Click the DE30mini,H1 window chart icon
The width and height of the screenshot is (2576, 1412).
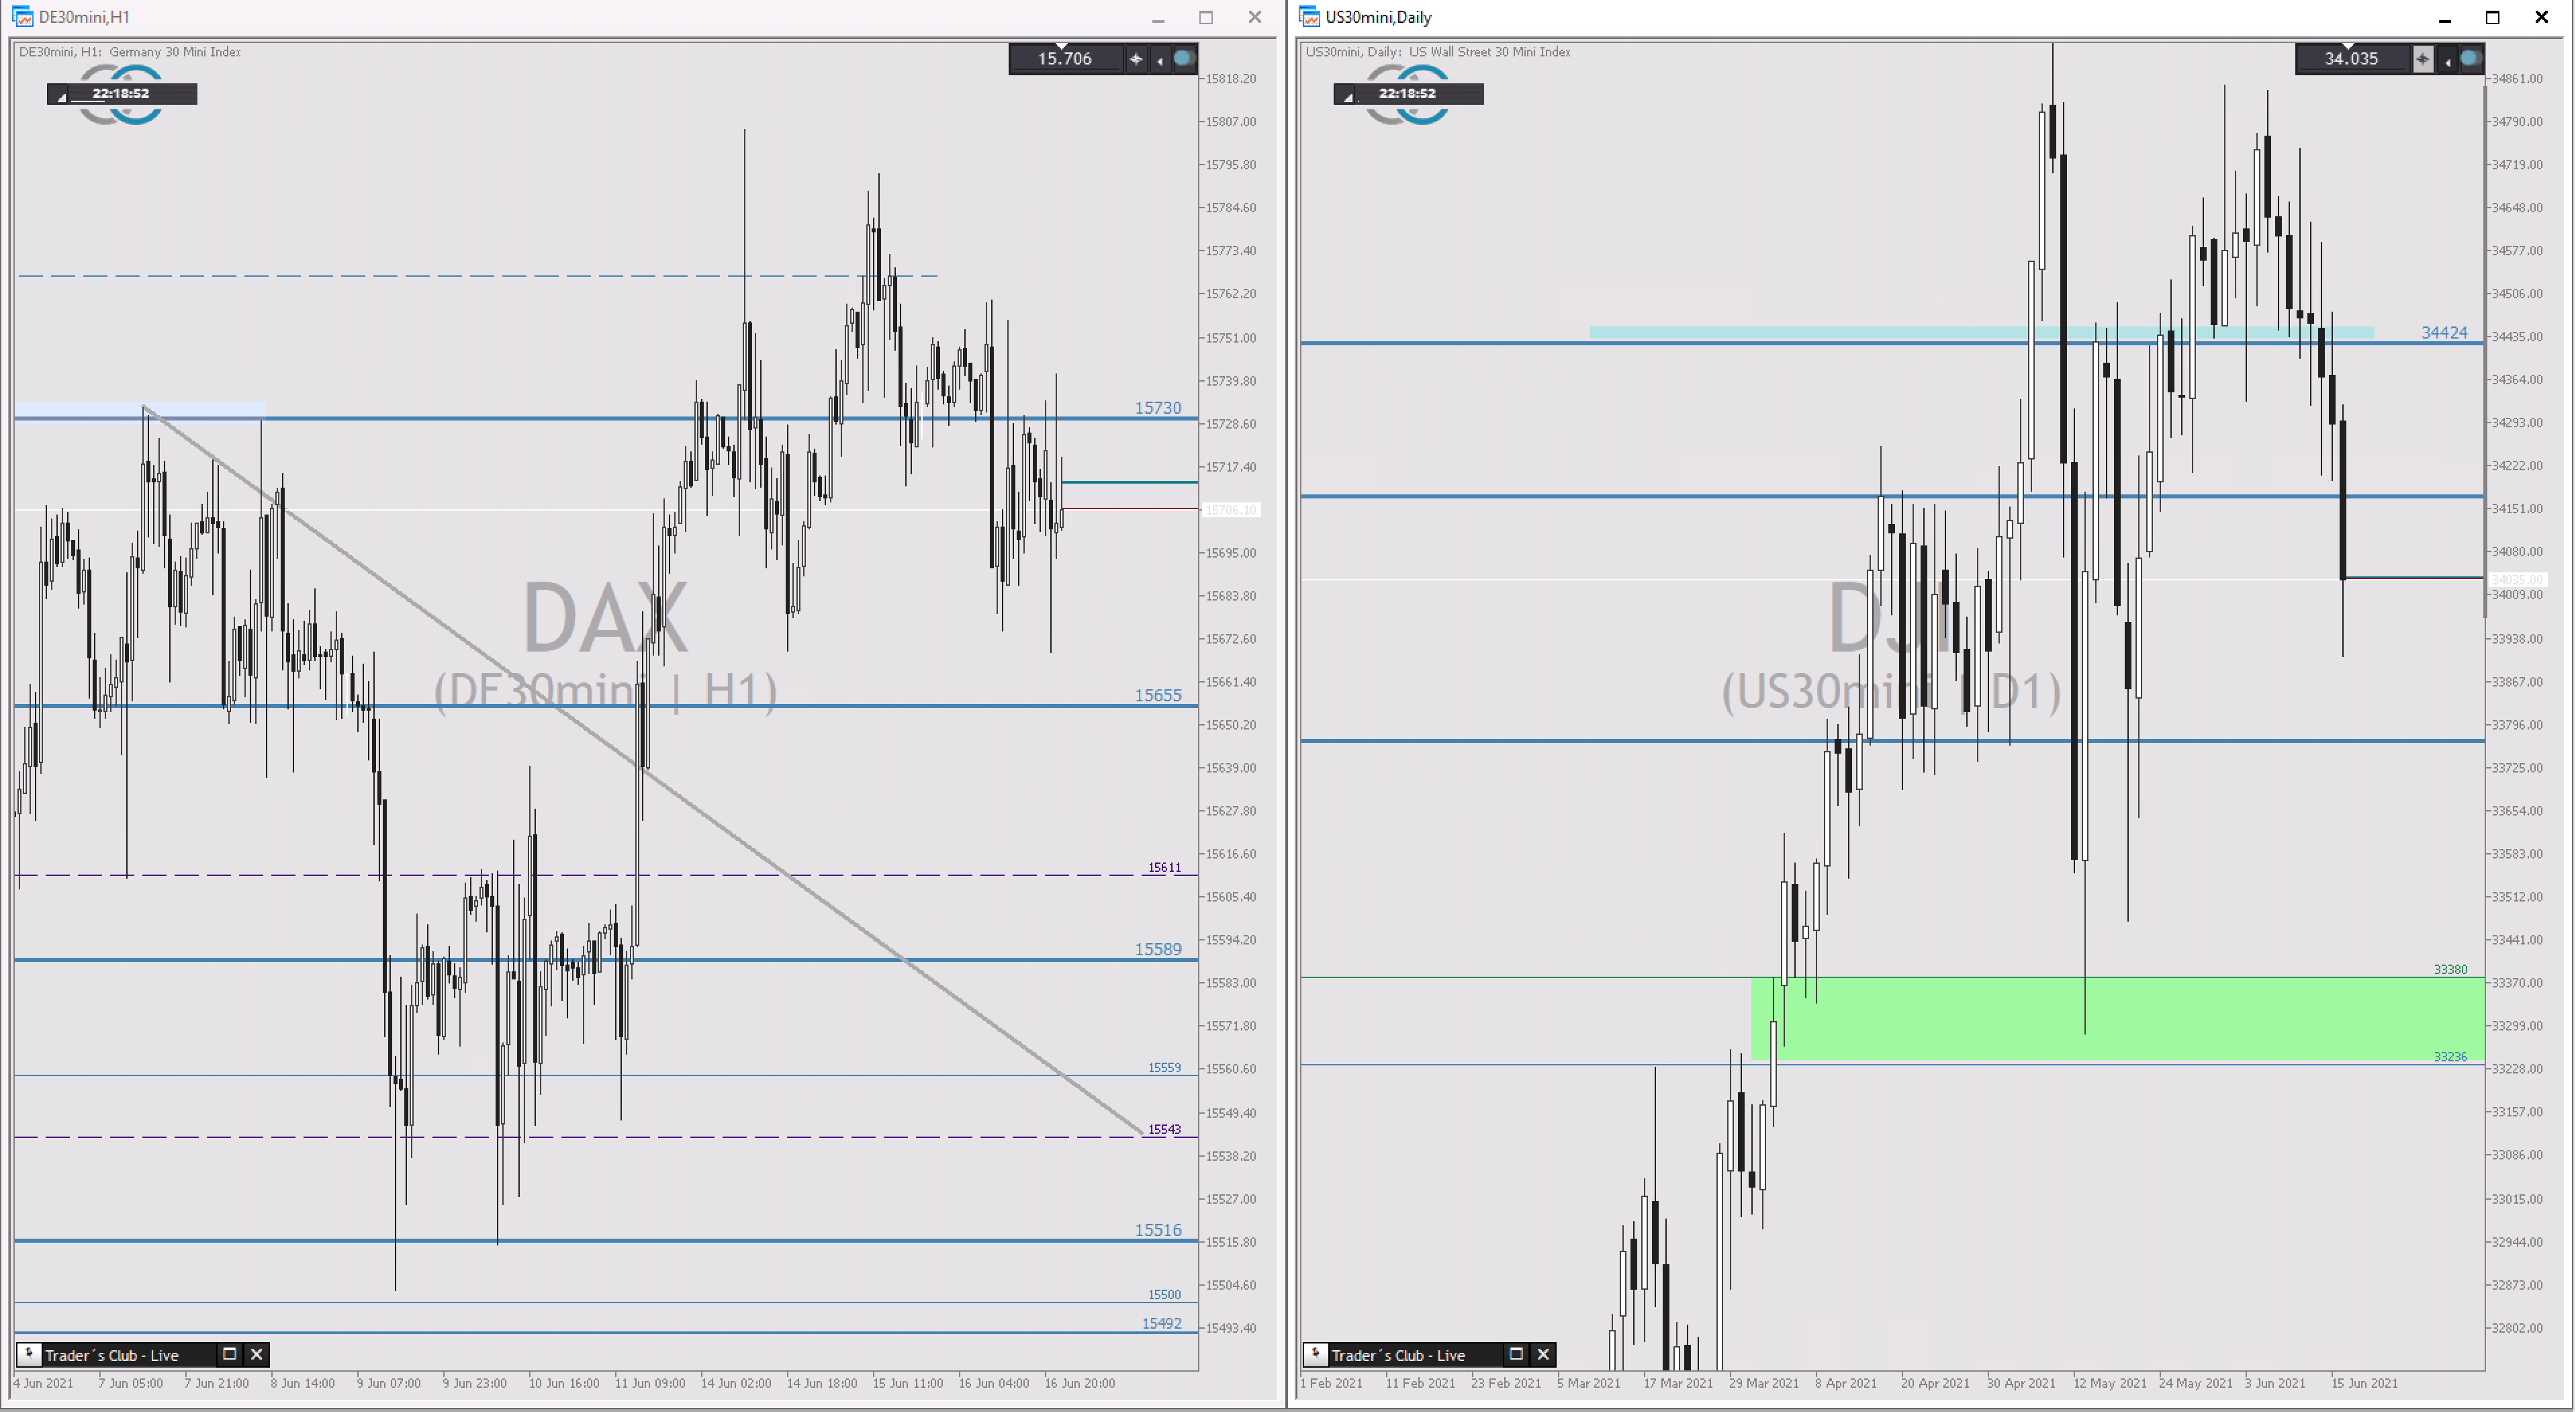pos(22,17)
